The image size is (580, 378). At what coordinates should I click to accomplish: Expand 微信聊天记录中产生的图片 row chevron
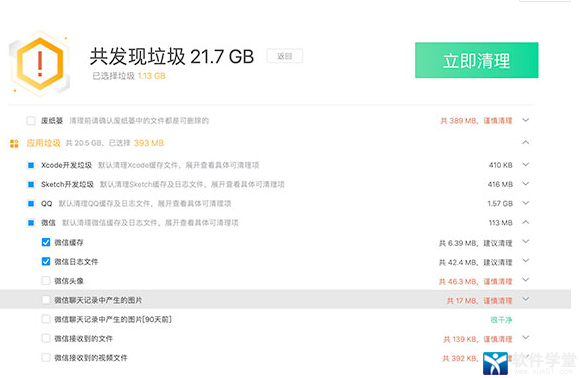pyautogui.click(x=526, y=299)
